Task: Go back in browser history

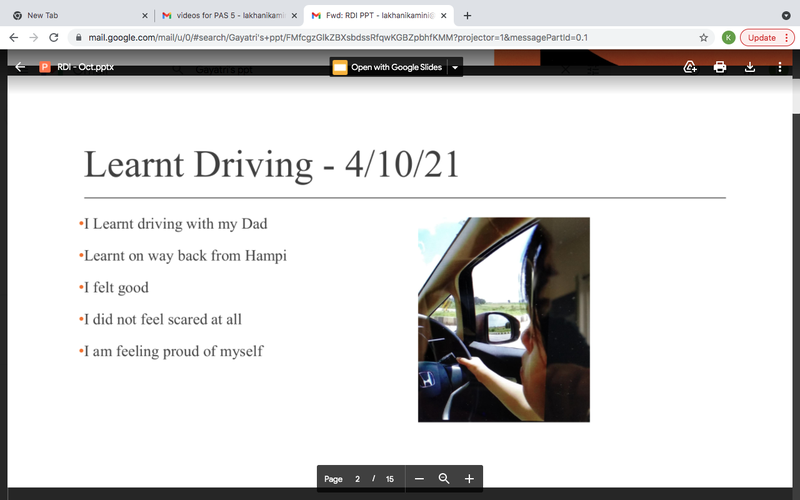Action: [14, 37]
